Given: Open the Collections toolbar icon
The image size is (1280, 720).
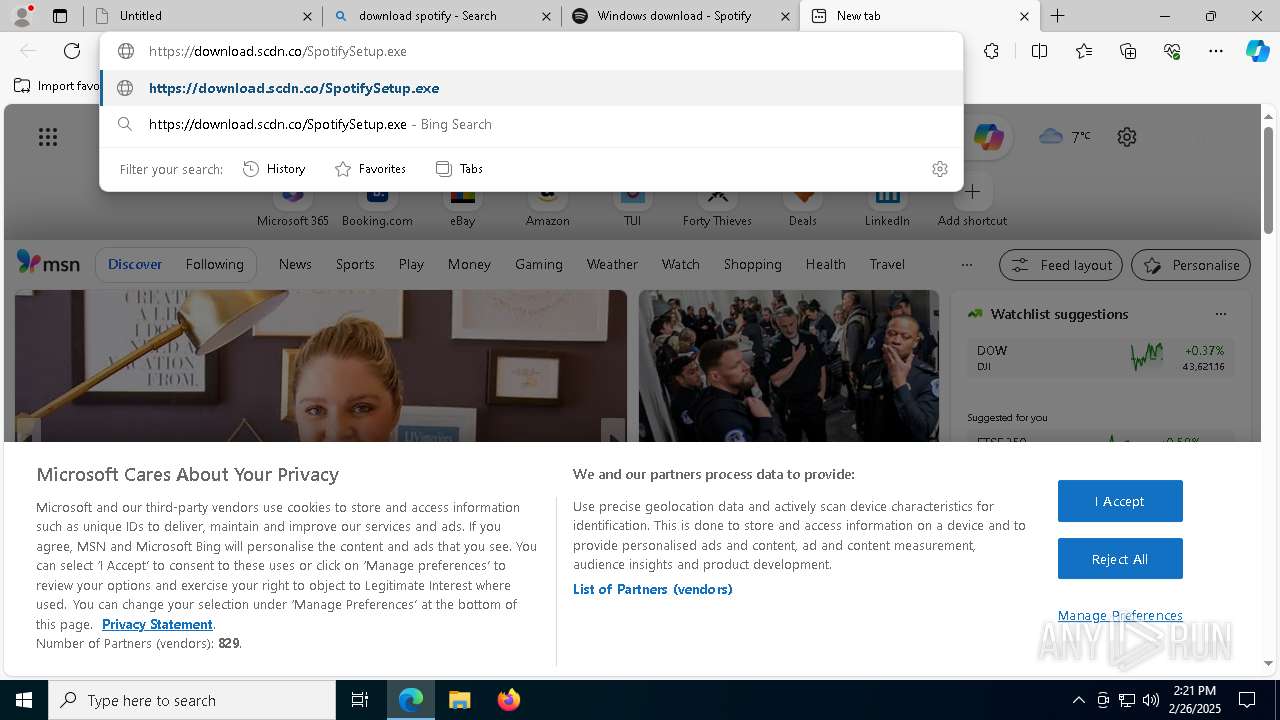Looking at the screenshot, I should 1128,51.
